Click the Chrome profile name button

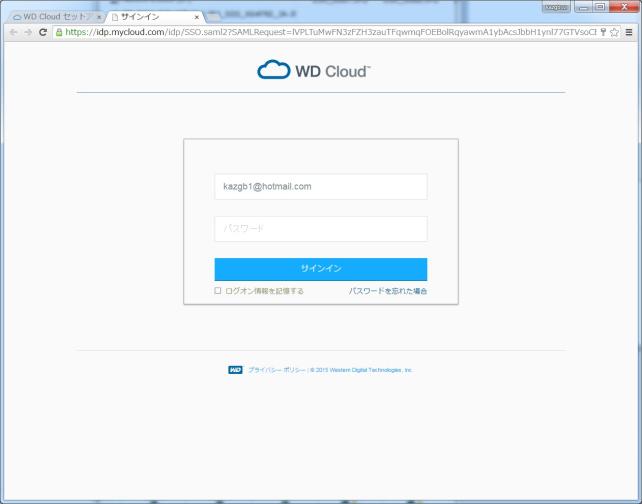[x=556, y=7]
